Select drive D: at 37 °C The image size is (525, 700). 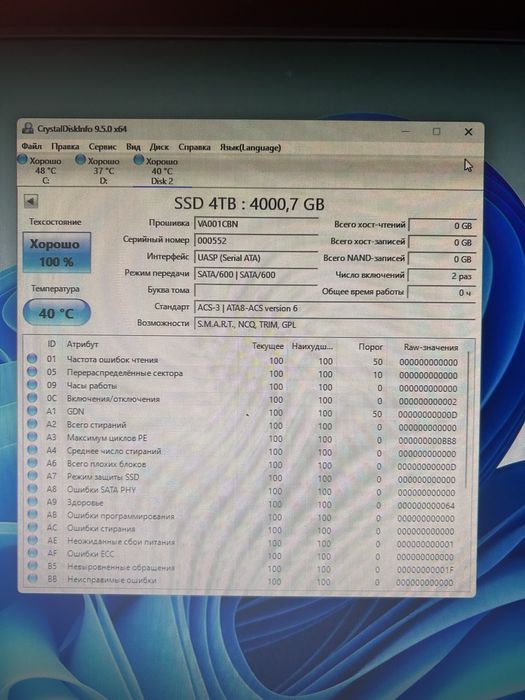(x=99, y=170)
